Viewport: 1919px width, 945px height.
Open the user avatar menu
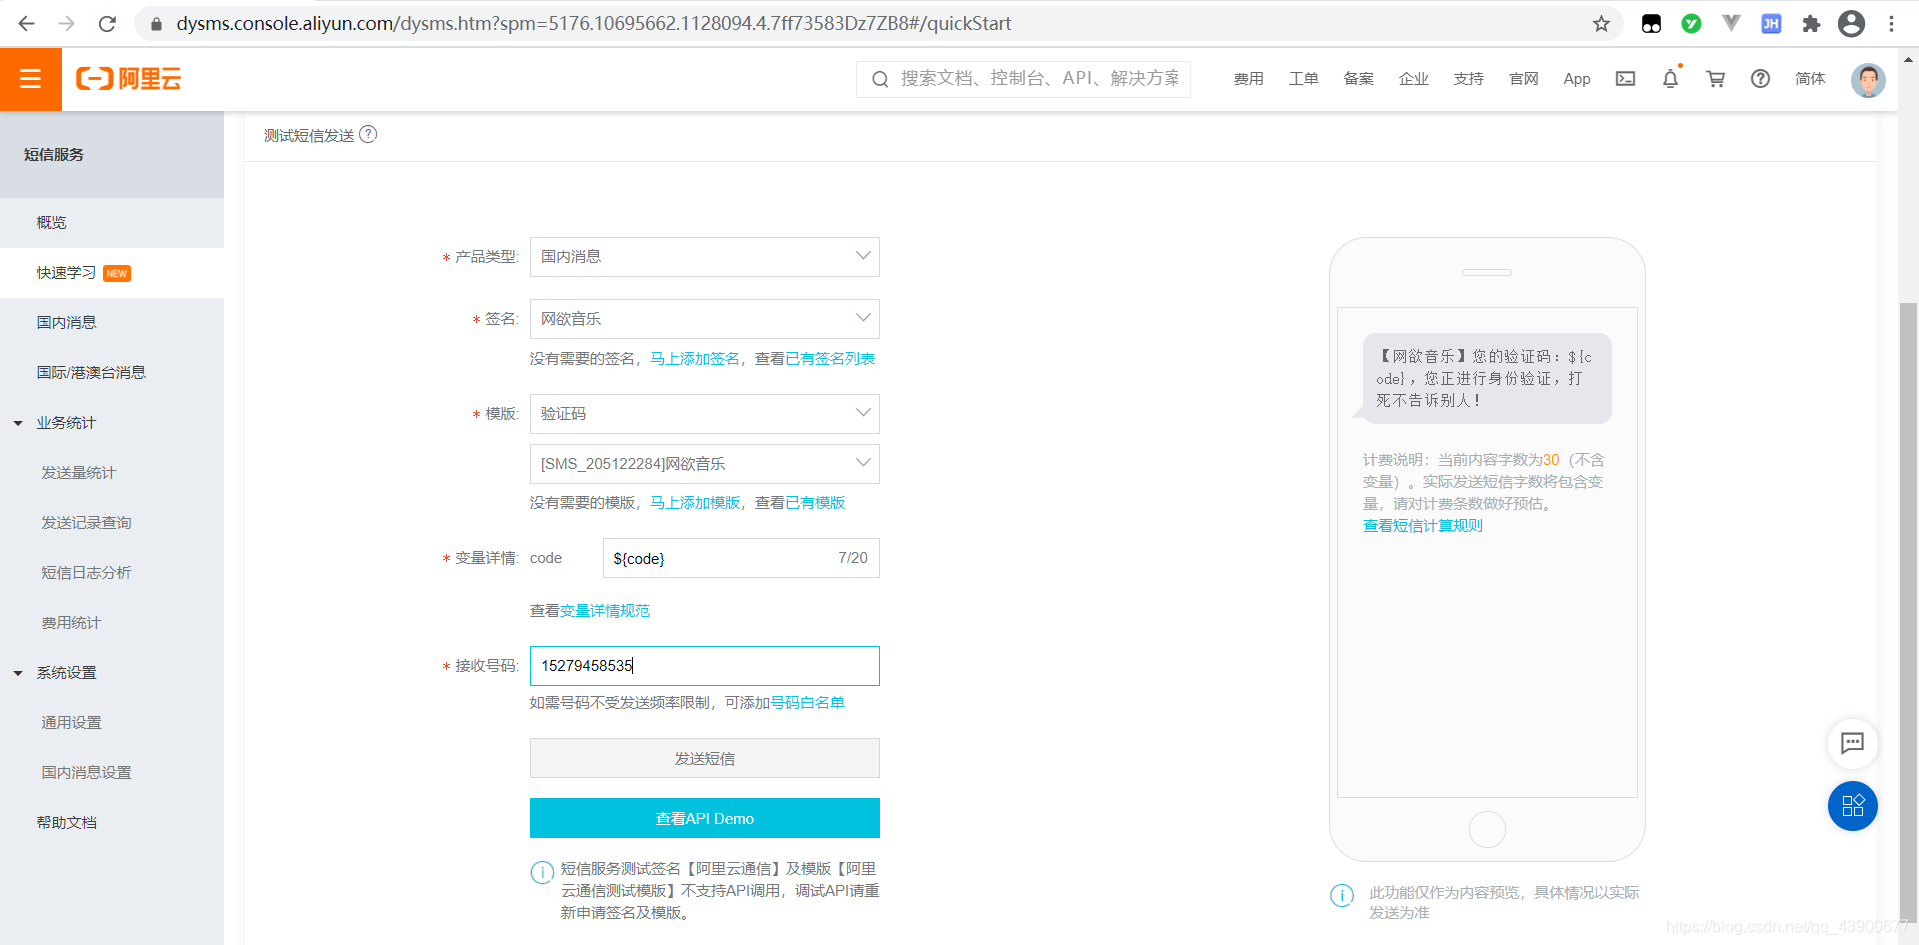(1868, 80)
